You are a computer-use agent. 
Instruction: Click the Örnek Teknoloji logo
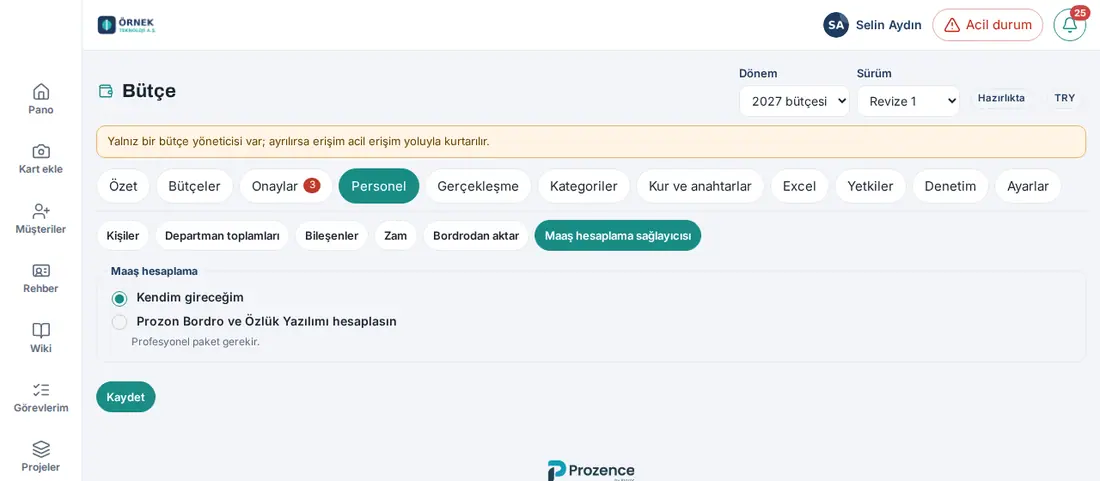click(127, 25)
